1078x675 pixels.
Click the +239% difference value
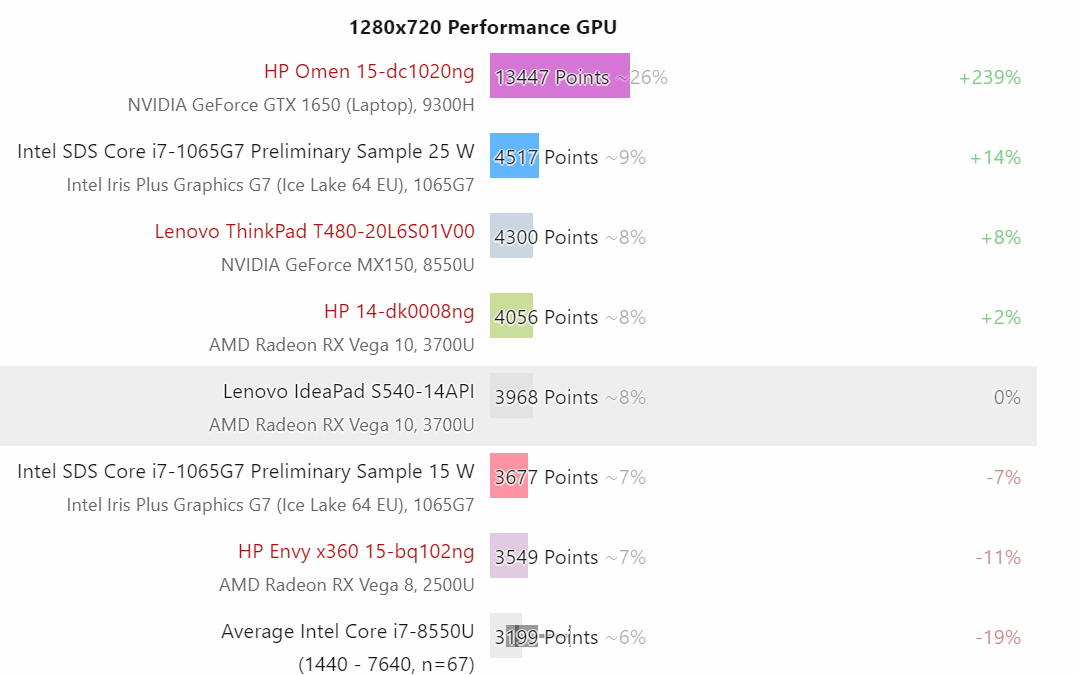tap(990, 78)
